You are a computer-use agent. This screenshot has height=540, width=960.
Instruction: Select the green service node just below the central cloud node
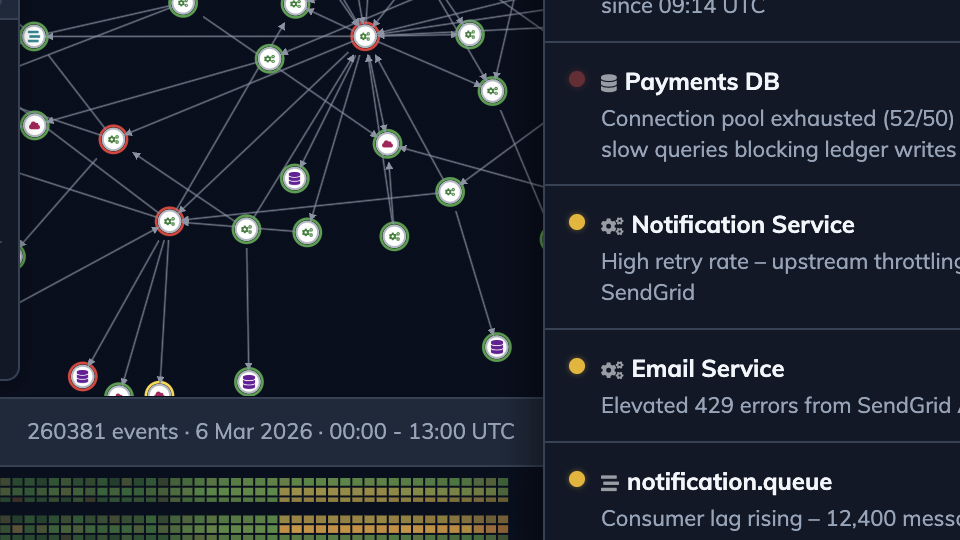[394, 236]
